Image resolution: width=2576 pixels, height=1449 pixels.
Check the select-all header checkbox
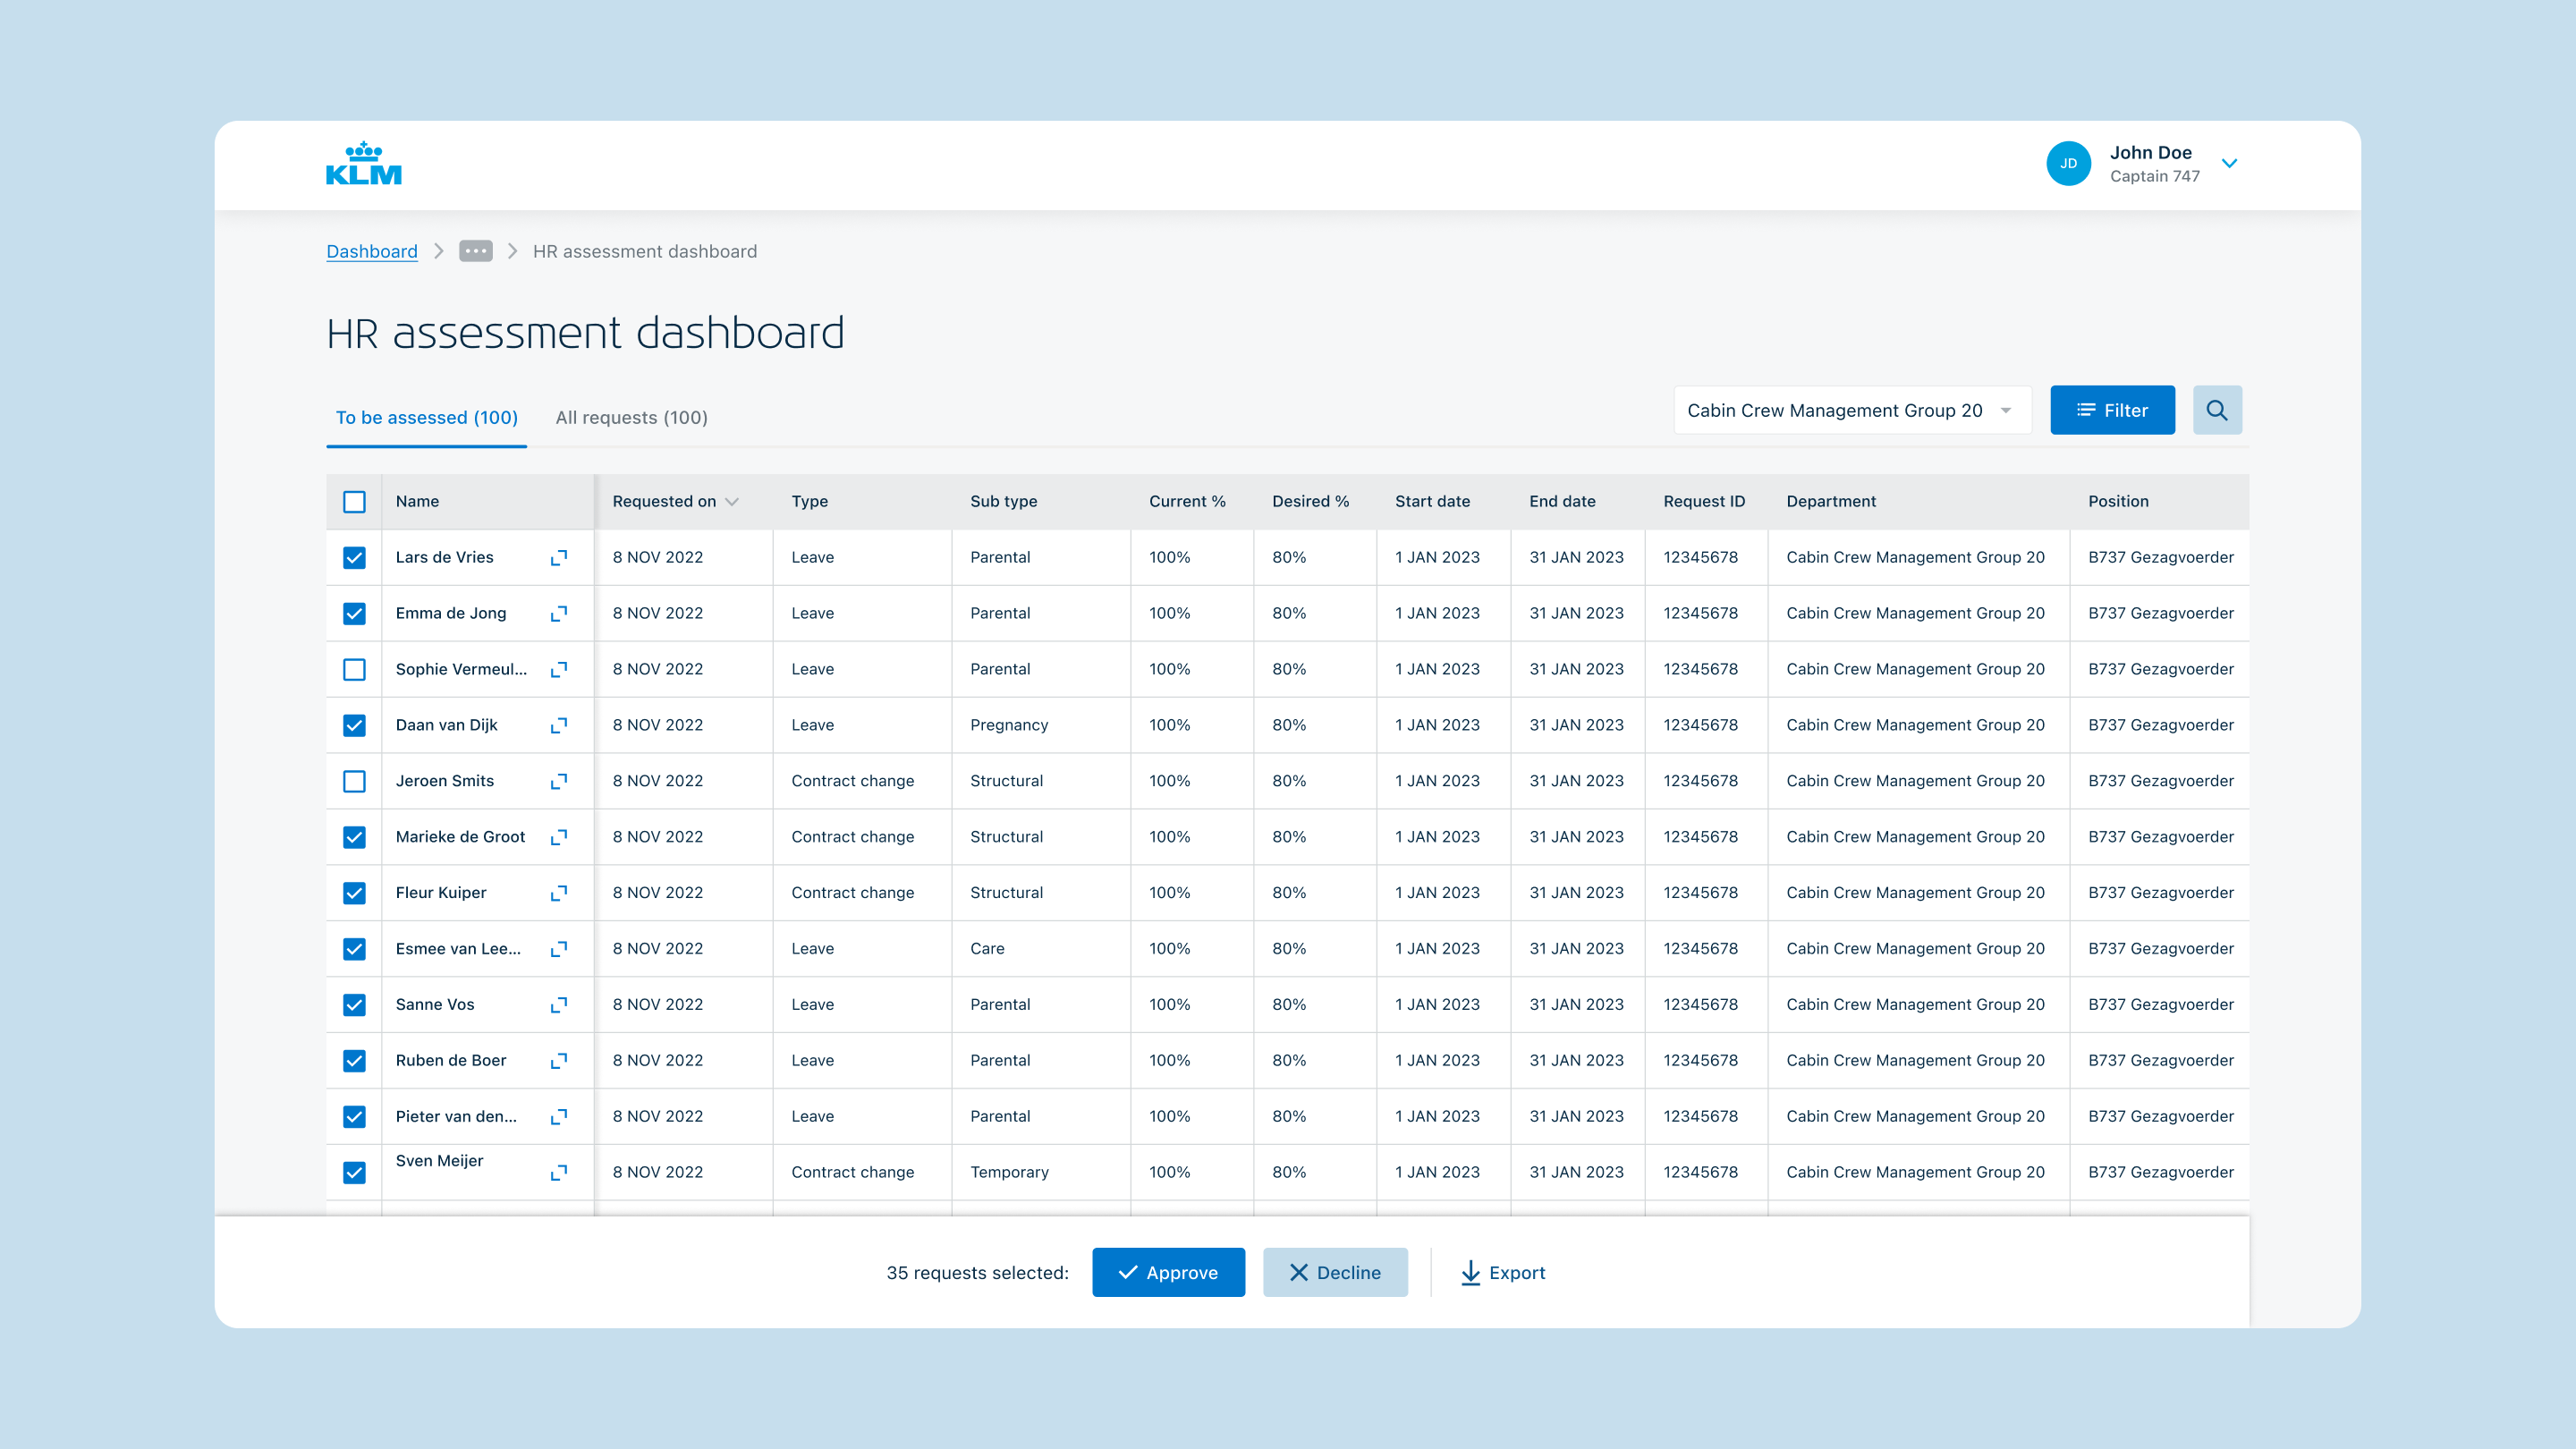click(x=354, y=502)
